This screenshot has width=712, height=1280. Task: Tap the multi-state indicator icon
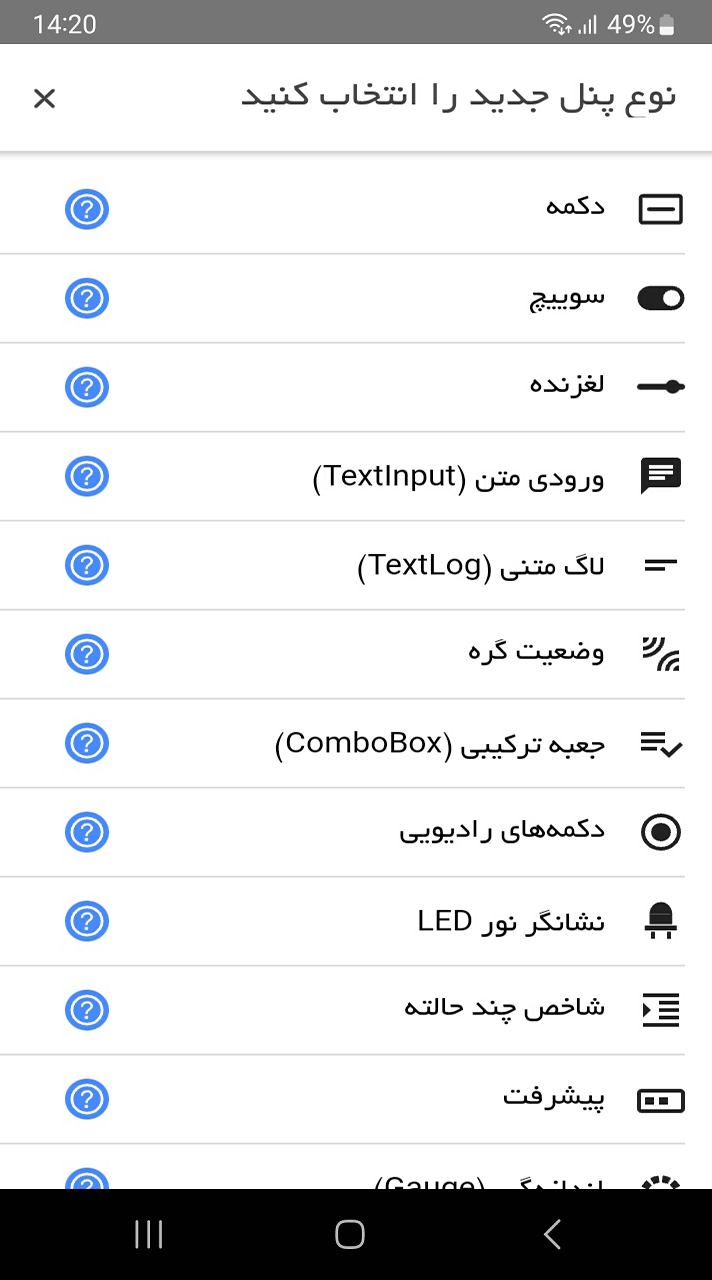tap(660, 1010)
